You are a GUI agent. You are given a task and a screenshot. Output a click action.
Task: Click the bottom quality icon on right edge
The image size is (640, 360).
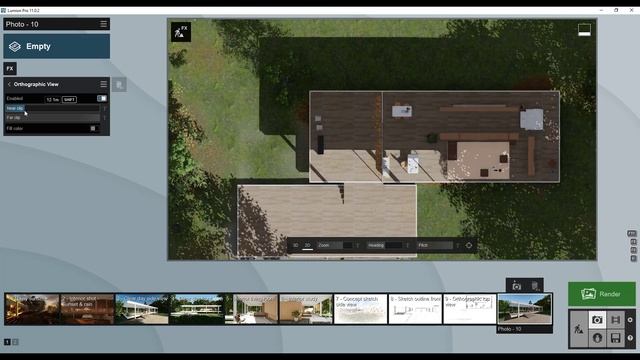point(633,258)
